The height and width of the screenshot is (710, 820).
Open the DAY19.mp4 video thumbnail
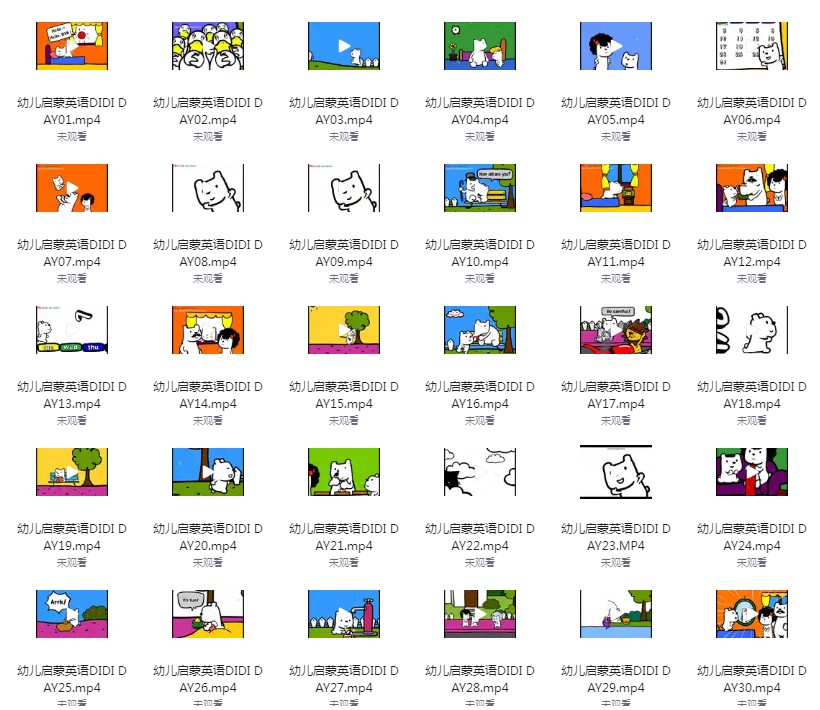[x=72, y=472]
